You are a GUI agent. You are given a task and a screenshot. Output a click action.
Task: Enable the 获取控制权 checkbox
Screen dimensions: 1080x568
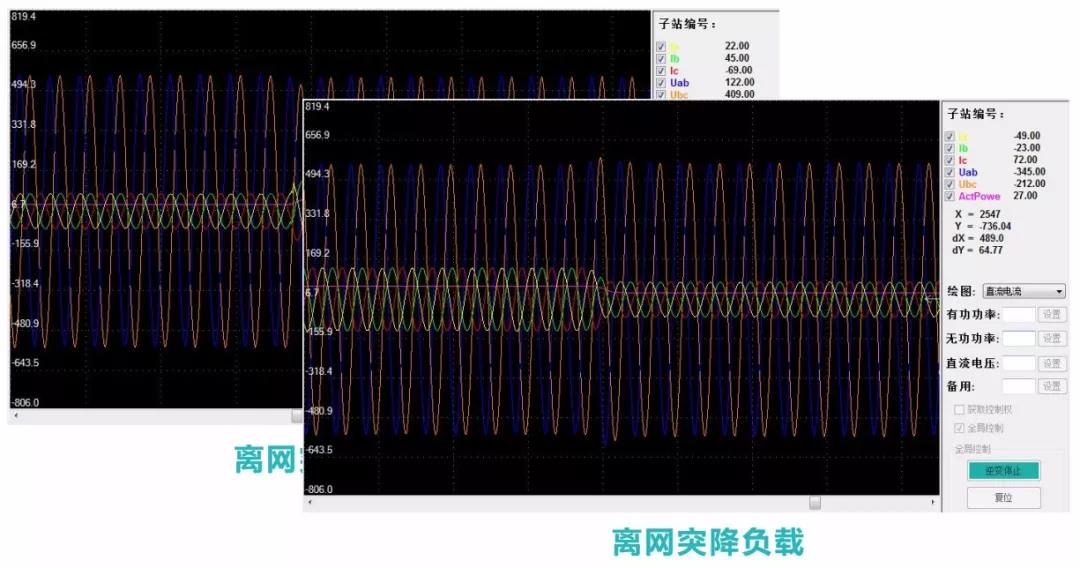coord(959,410)
